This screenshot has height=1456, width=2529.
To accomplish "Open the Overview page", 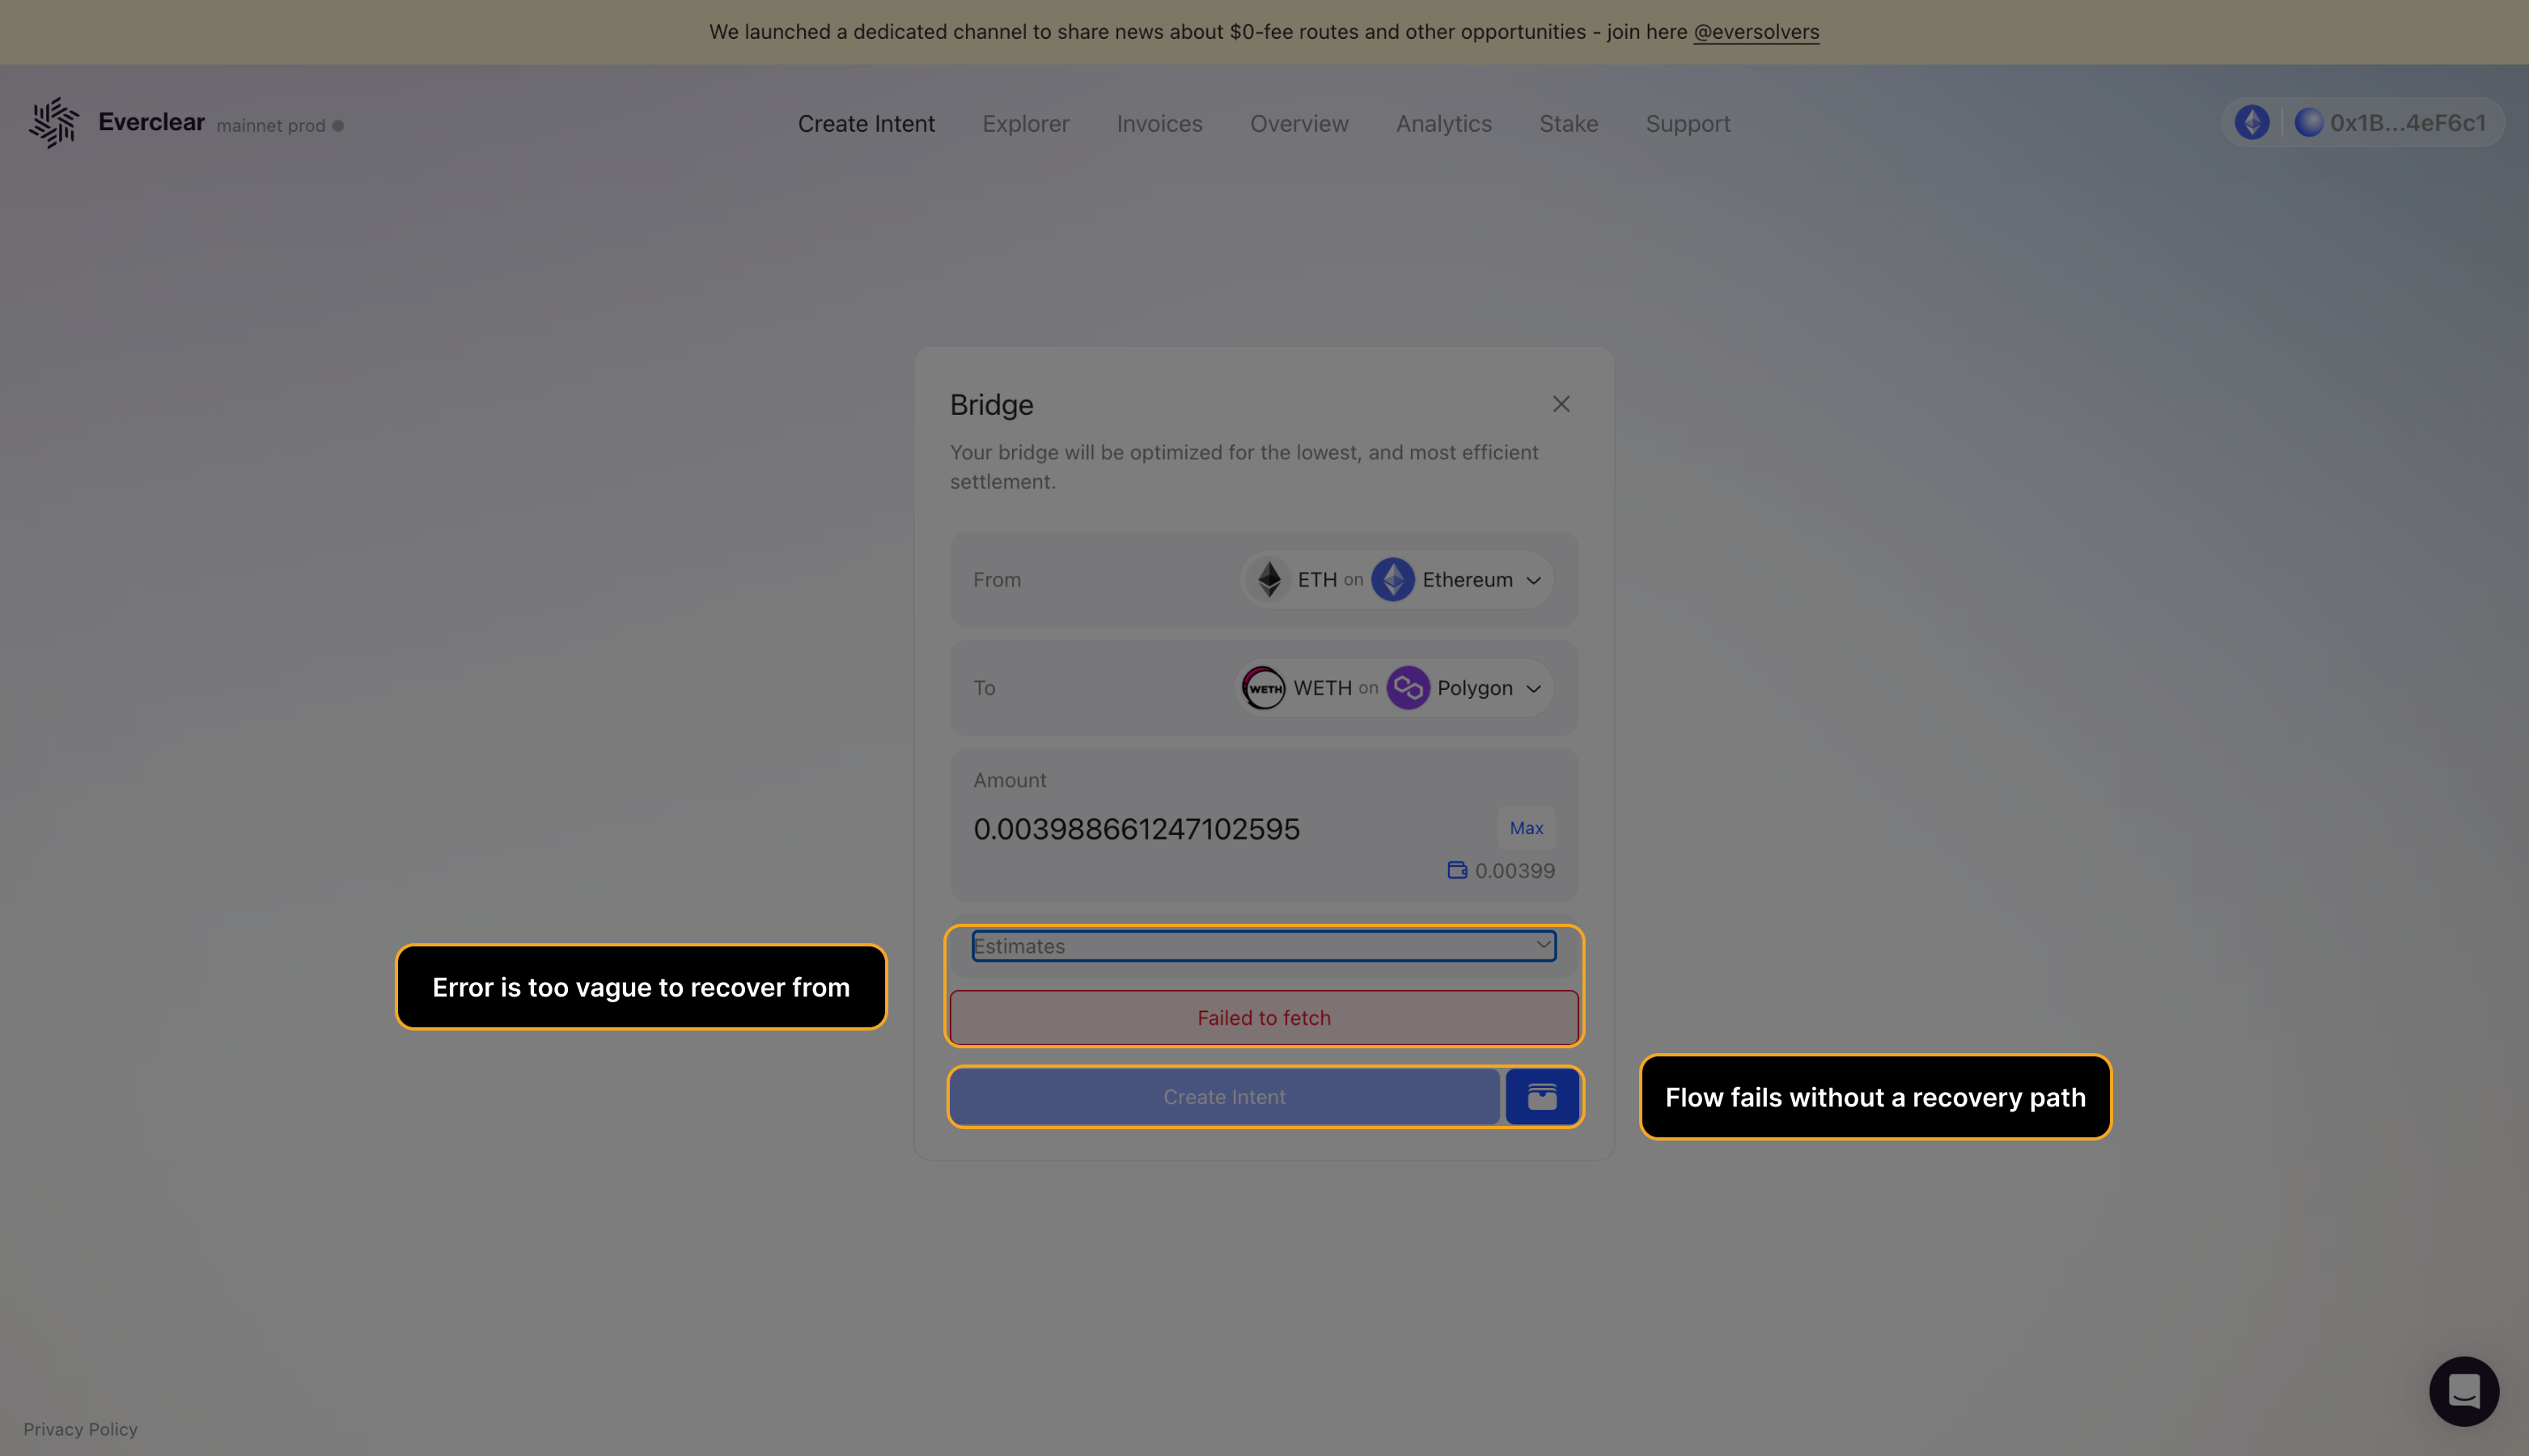I will (x=1299, y=124).
